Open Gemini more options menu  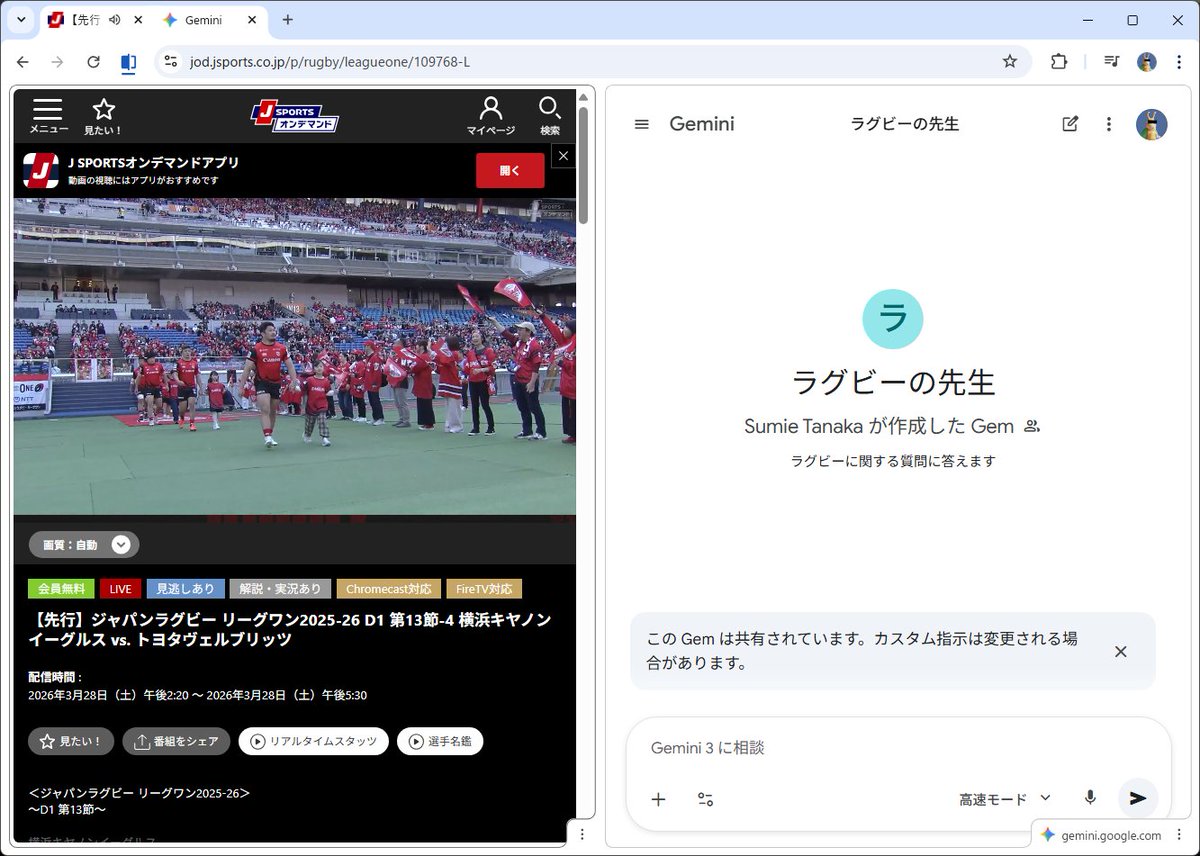(x=1108, y=124)
